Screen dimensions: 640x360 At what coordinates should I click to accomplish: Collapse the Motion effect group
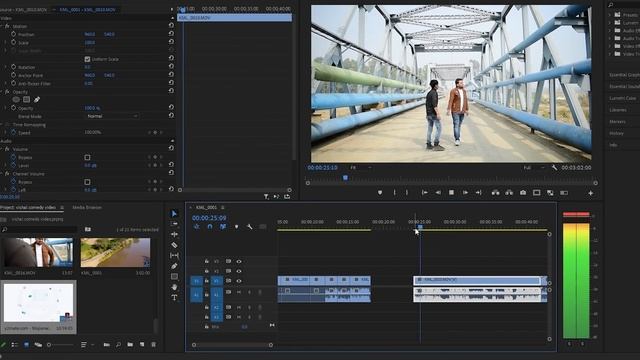tap(2, 26)
